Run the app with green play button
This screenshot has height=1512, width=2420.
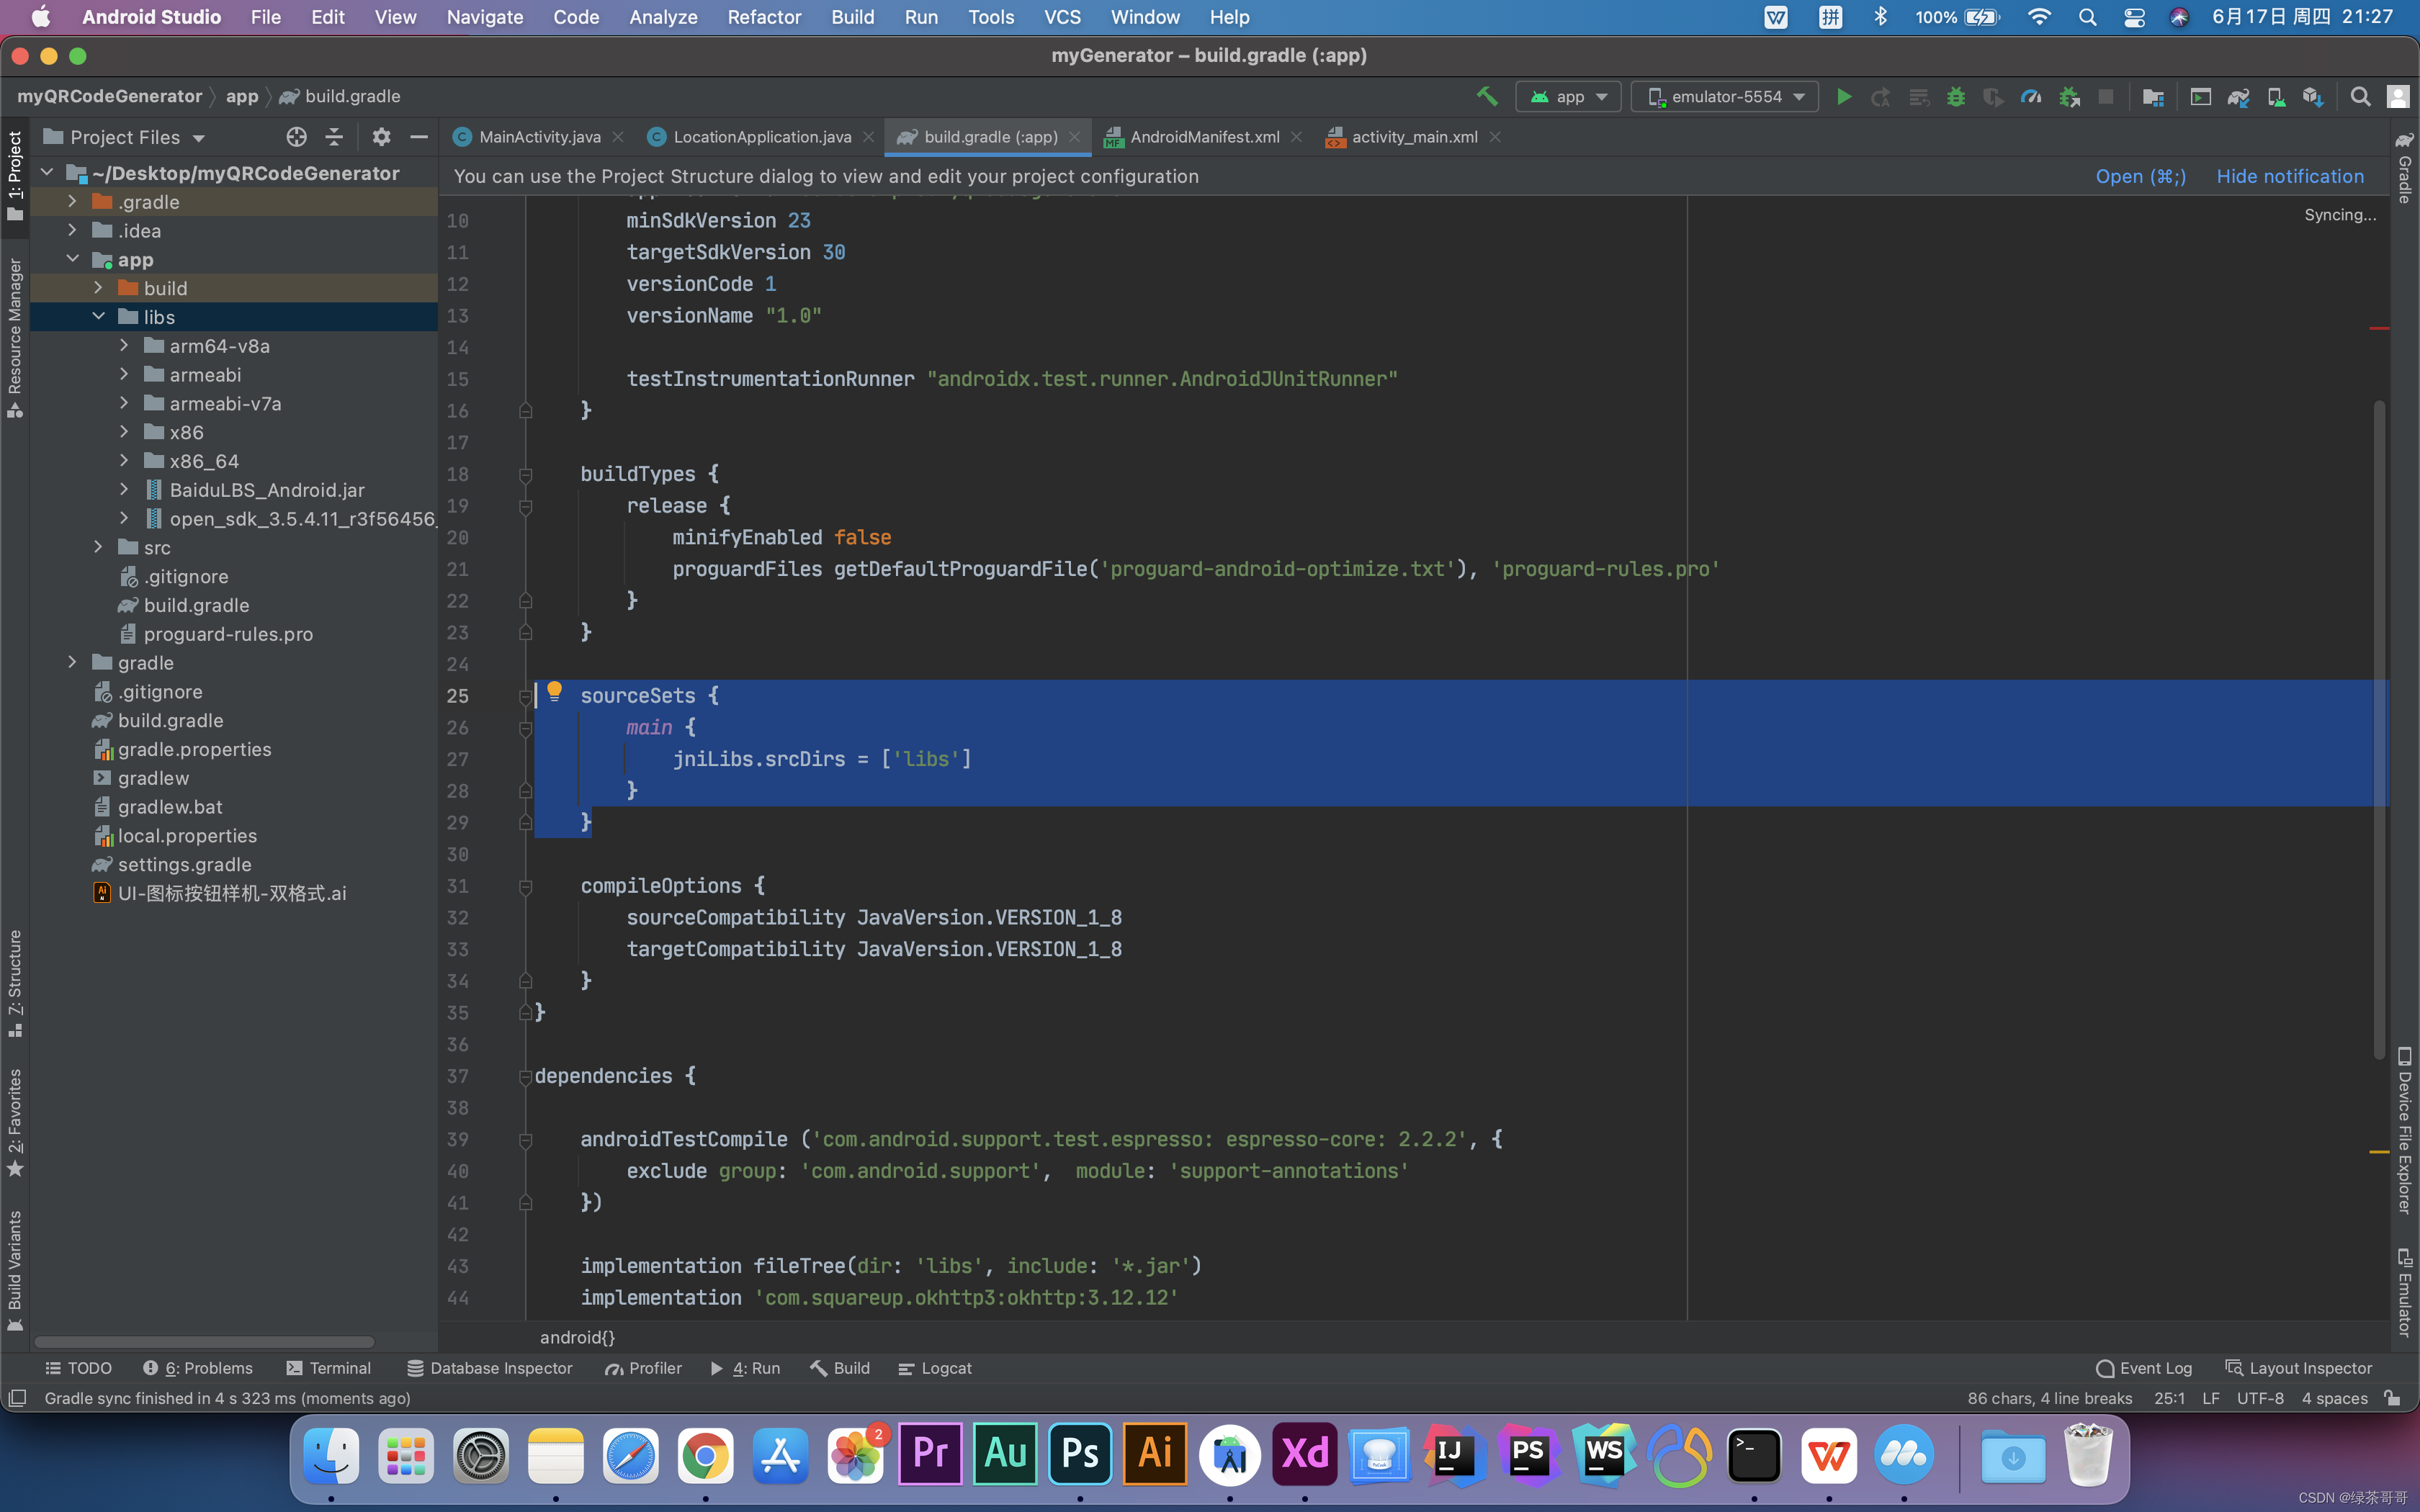(1844, 96)
